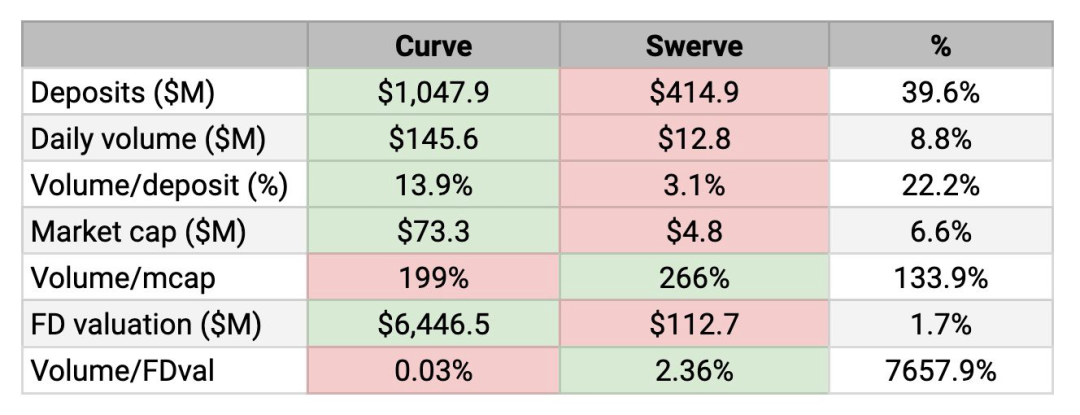This screenshot has height=415, width=1080.
Task: Select the Swerve column header
Action: point(694,45)
